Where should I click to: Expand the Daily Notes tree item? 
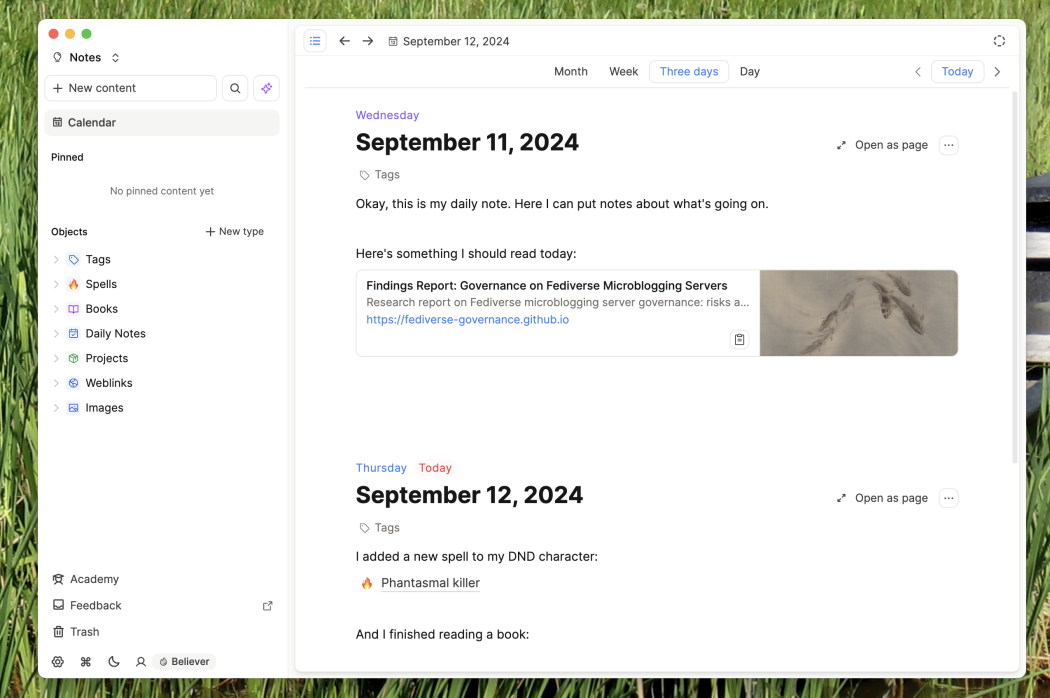tap(56, 334)
